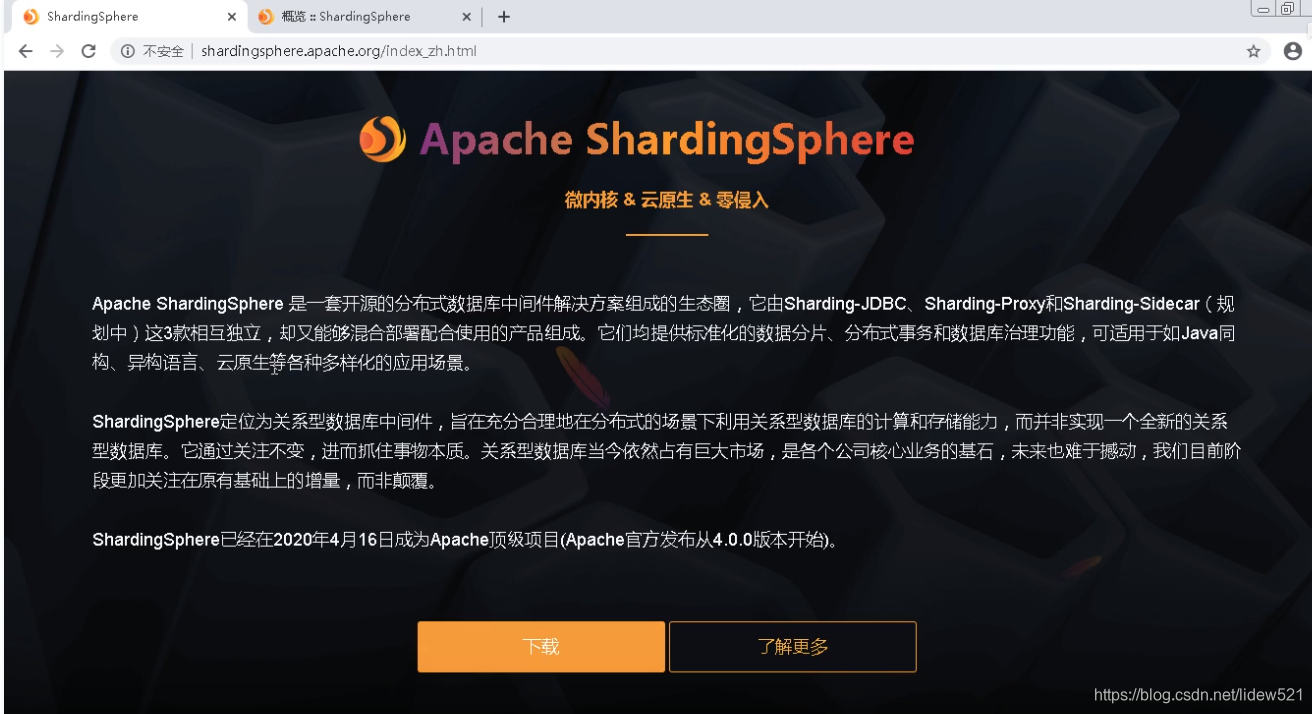Image resolution: width=1312 pixels, height=714 pixels.
Task: Click the Apache ShardingSphere heading text
Action: click(667, 140)
